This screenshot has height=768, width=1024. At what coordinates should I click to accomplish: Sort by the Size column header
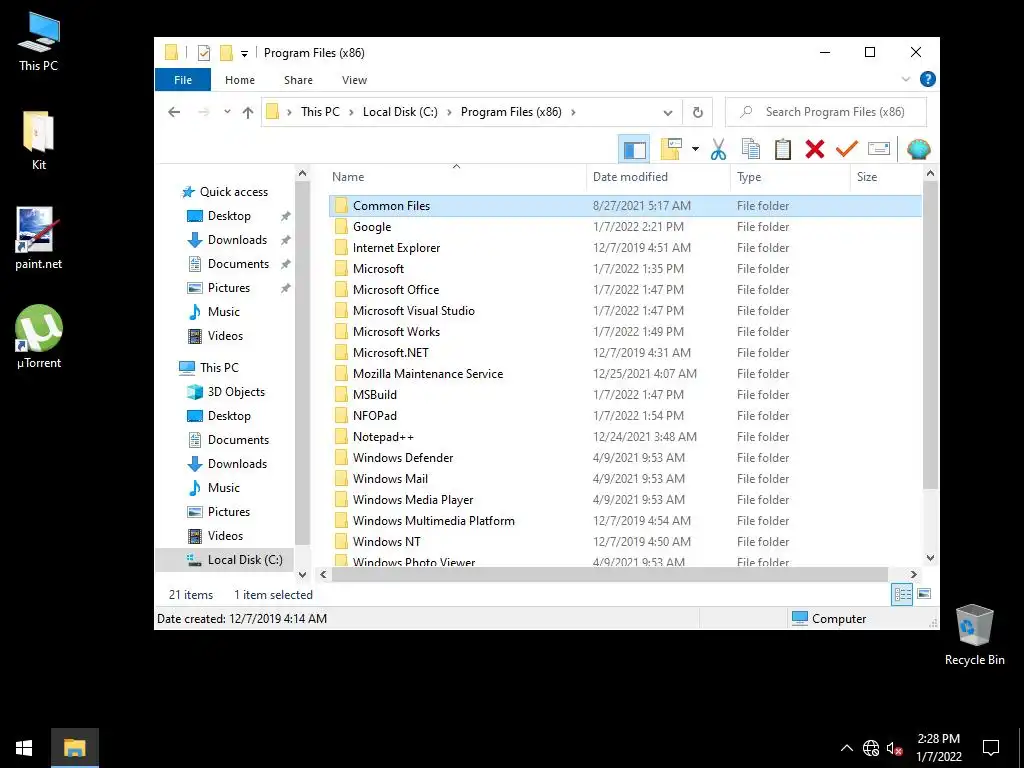tap(885, 177)
